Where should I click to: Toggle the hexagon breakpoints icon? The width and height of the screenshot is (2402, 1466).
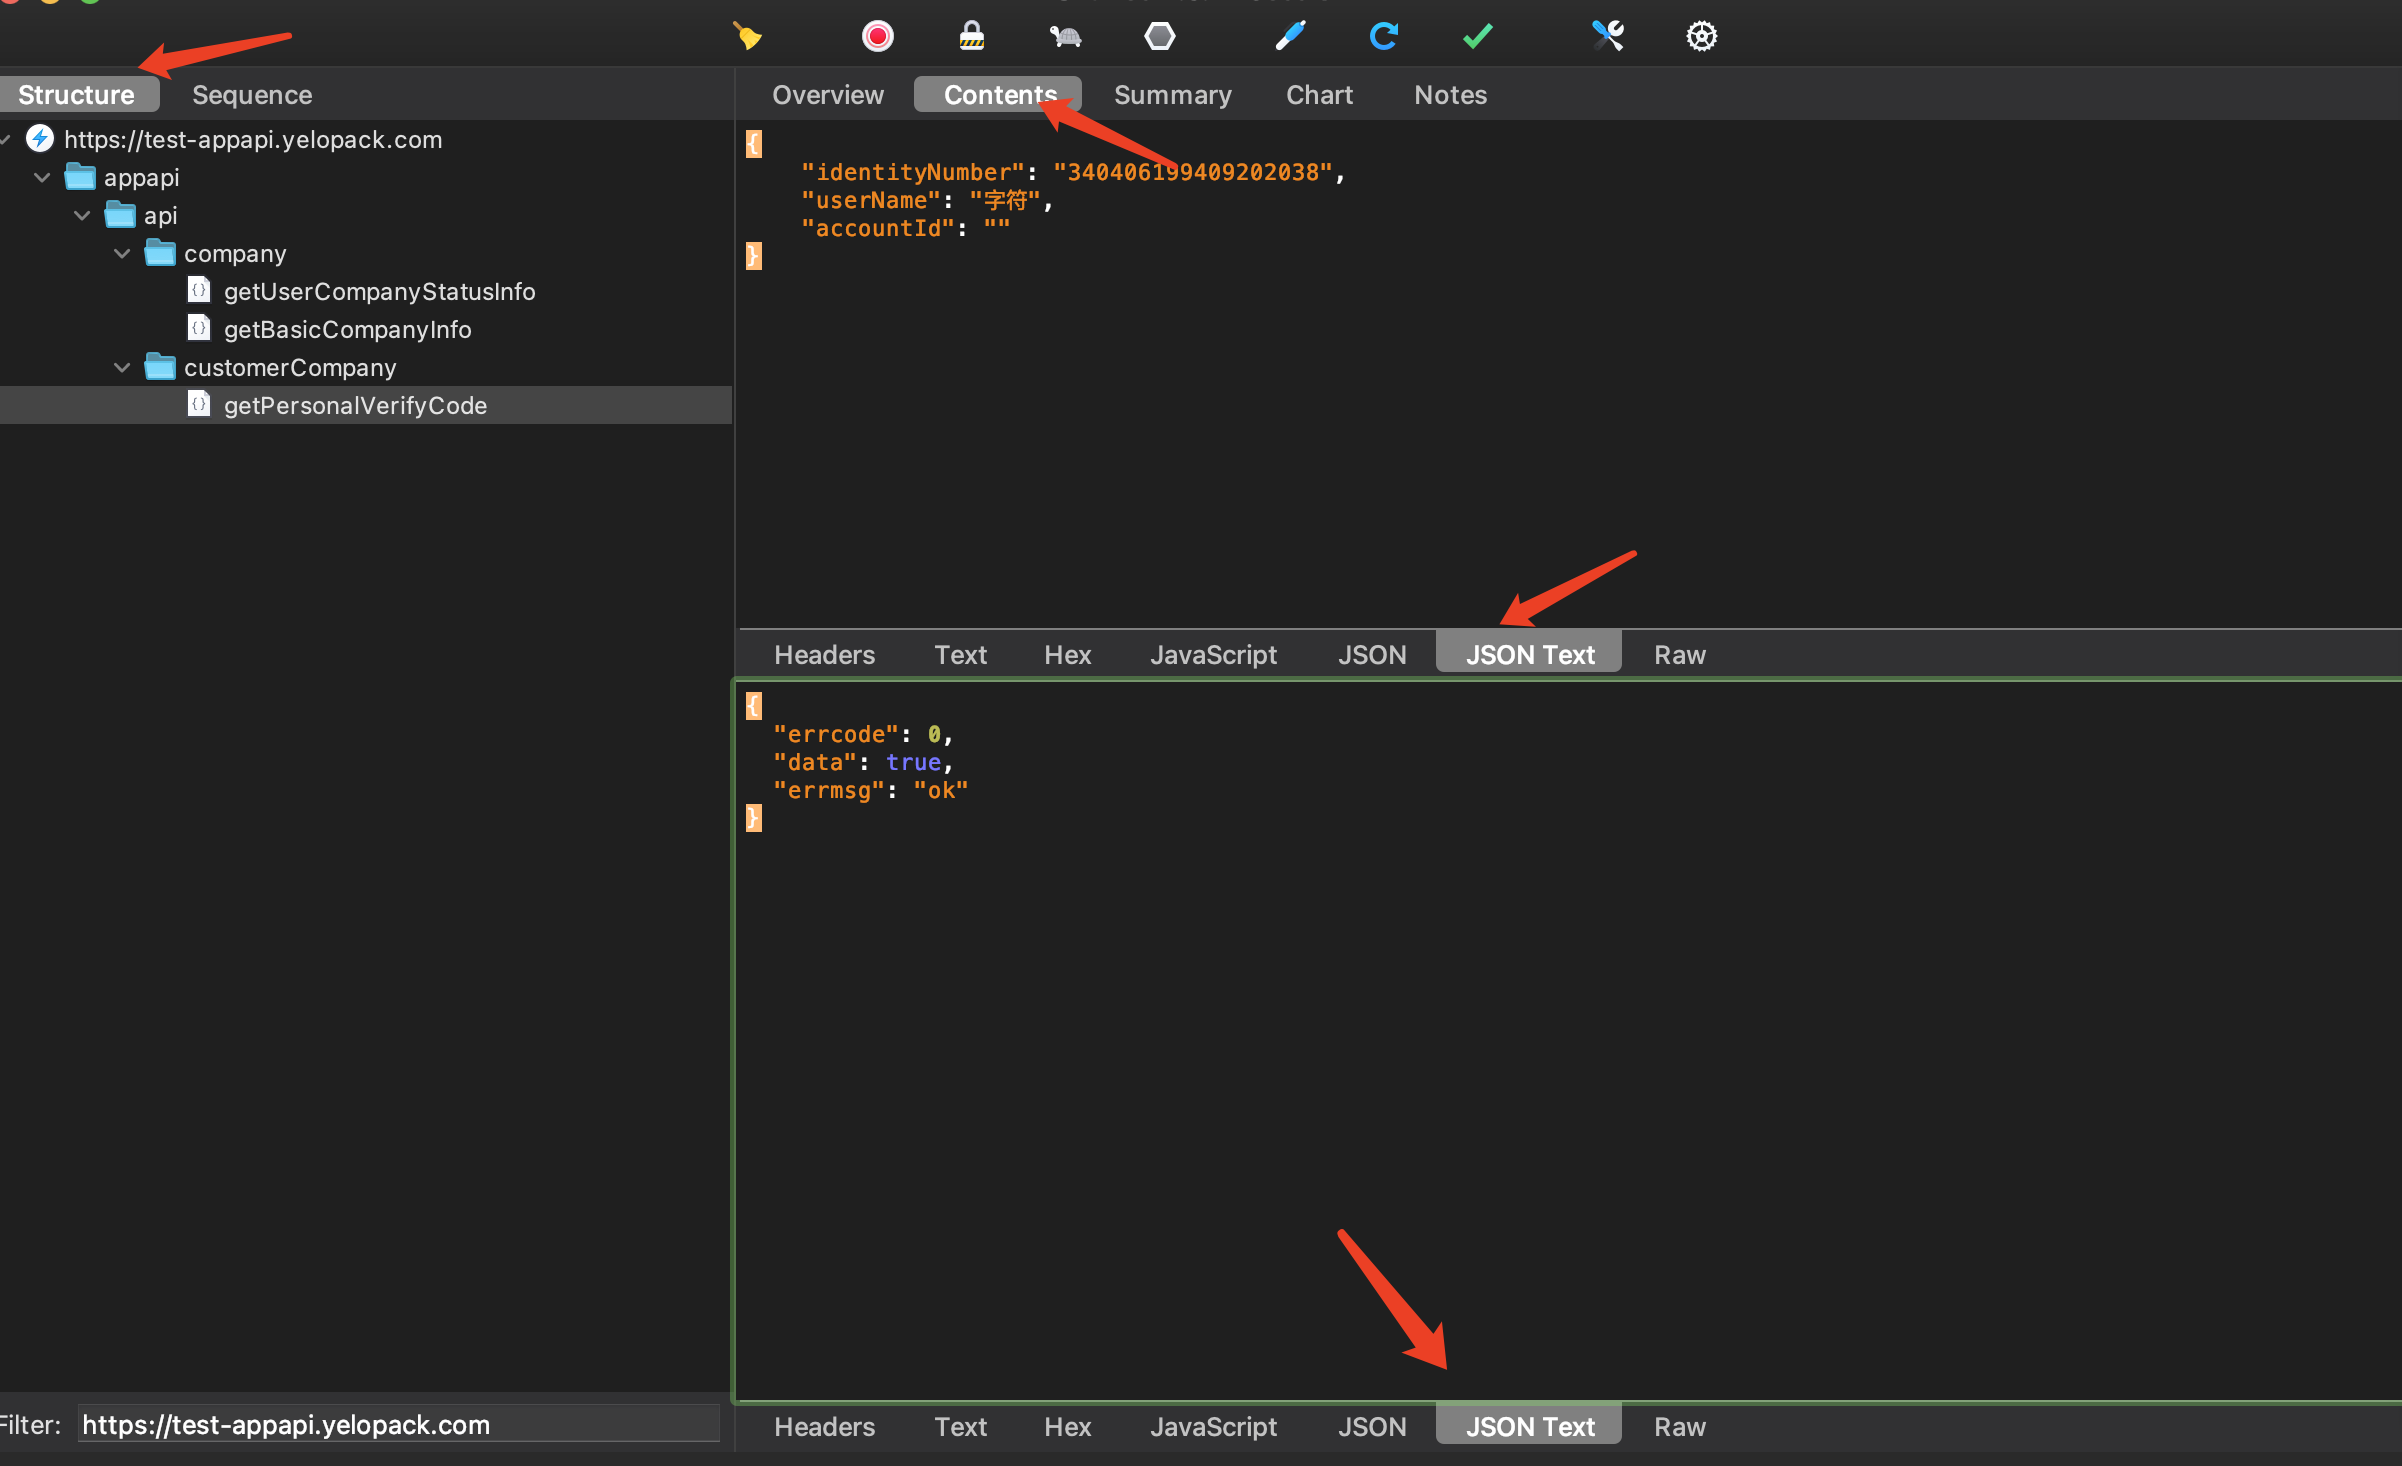click(1159, 36)
